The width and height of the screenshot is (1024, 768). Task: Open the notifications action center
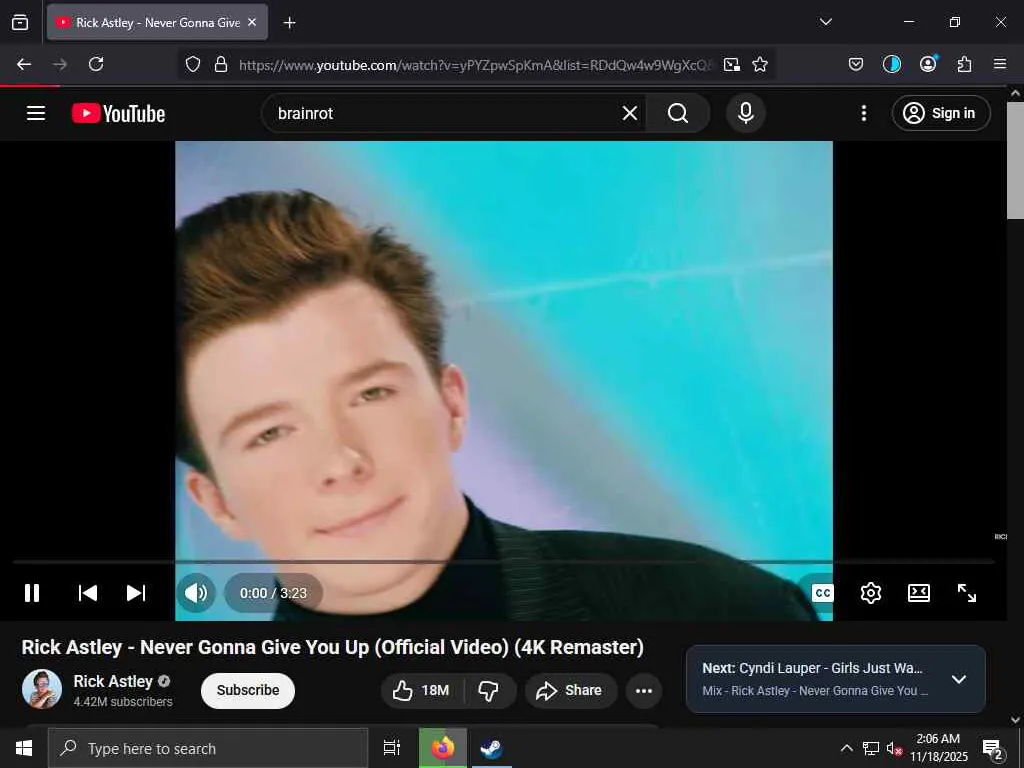tap(993, 750)
